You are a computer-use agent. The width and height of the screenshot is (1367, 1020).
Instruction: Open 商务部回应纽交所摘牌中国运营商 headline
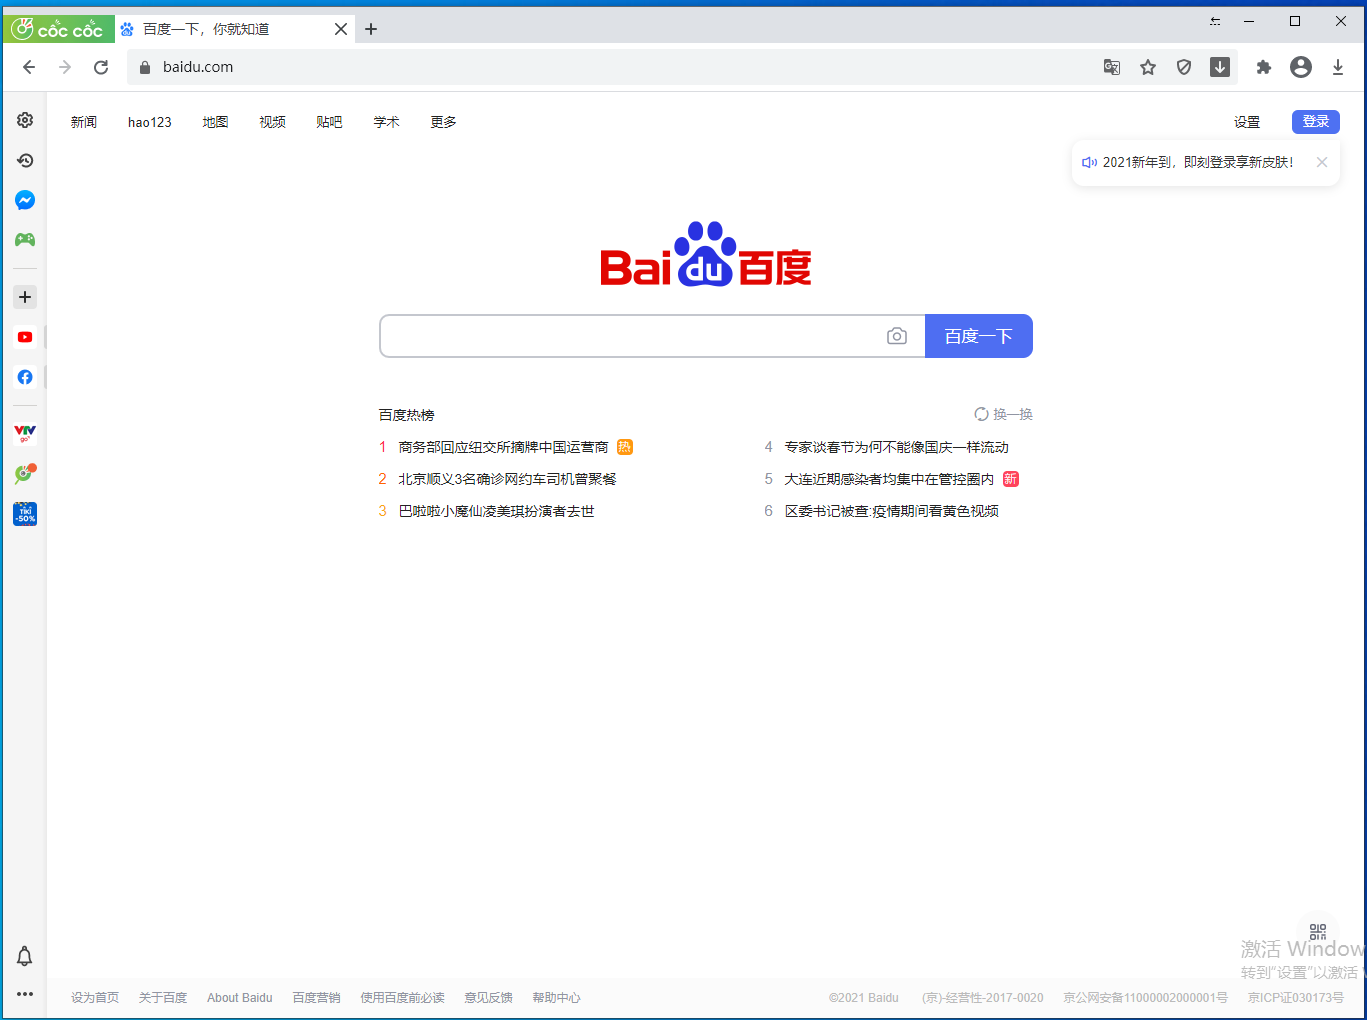click(x=503, y=447)
